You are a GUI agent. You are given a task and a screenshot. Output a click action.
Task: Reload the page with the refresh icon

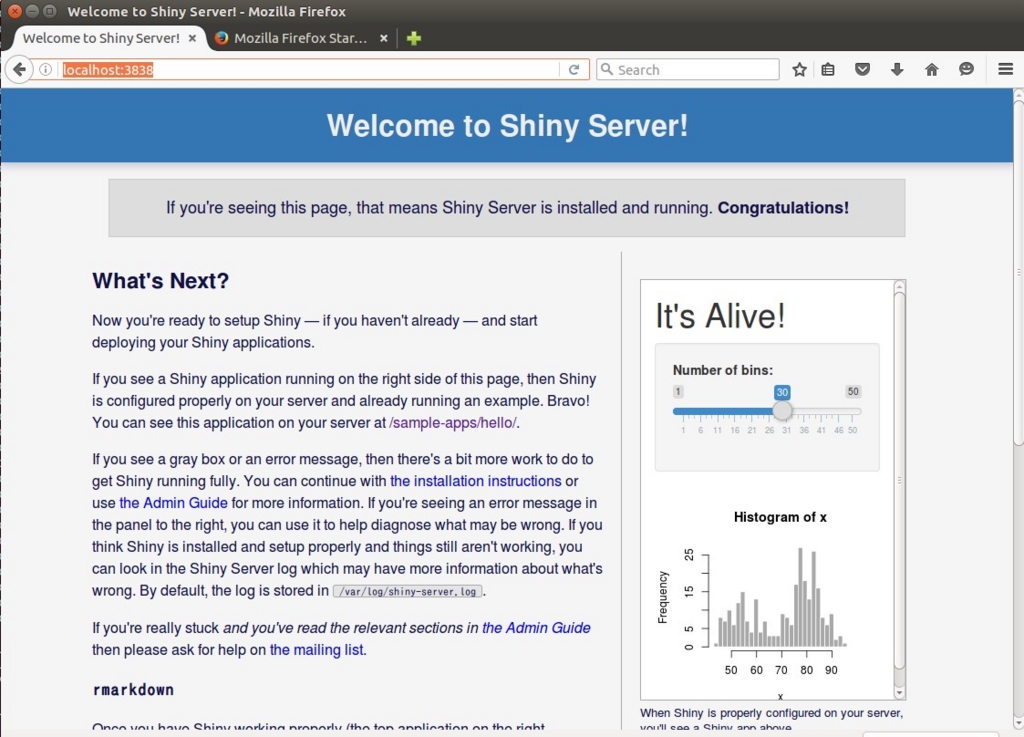pyautogui.click(x=574, y=69)
